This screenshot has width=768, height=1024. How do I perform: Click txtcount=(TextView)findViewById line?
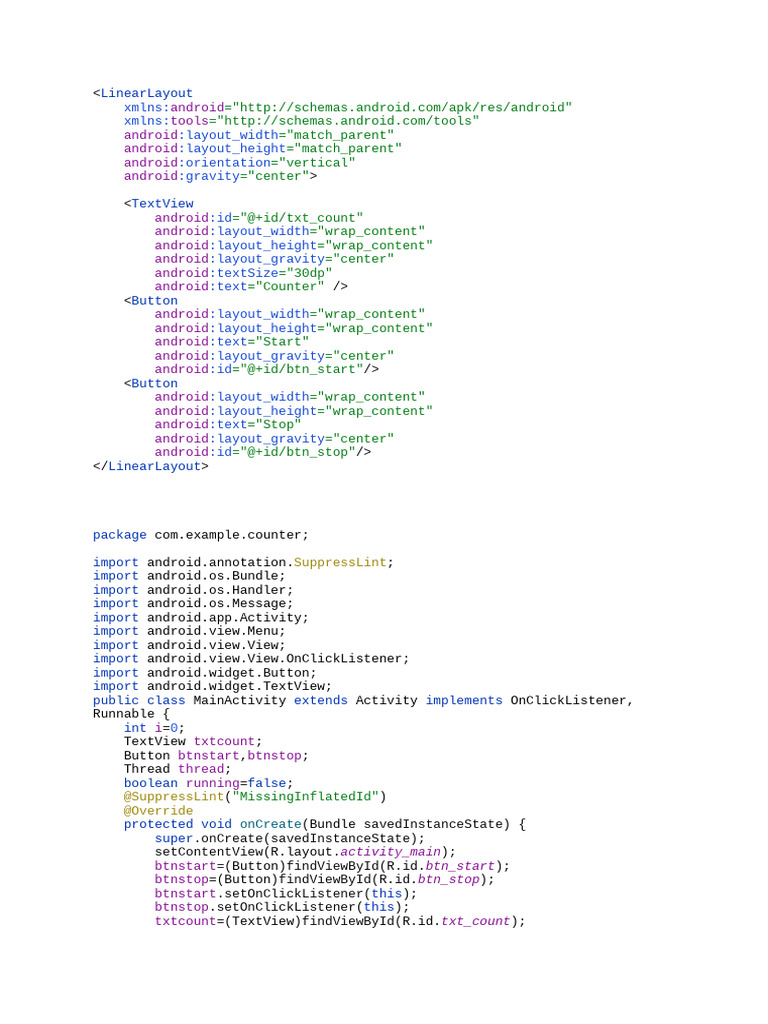[x=340, y=921]
